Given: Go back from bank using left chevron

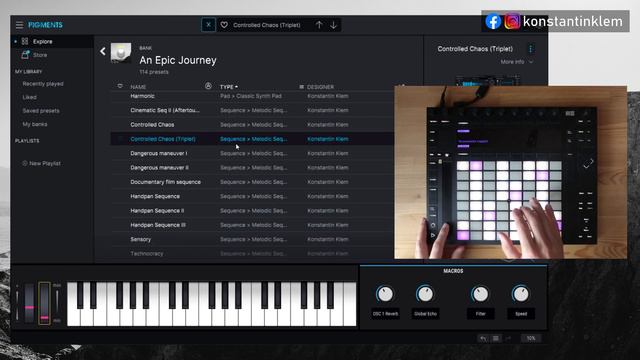Looking at the screenshot, I should [103, 51].
